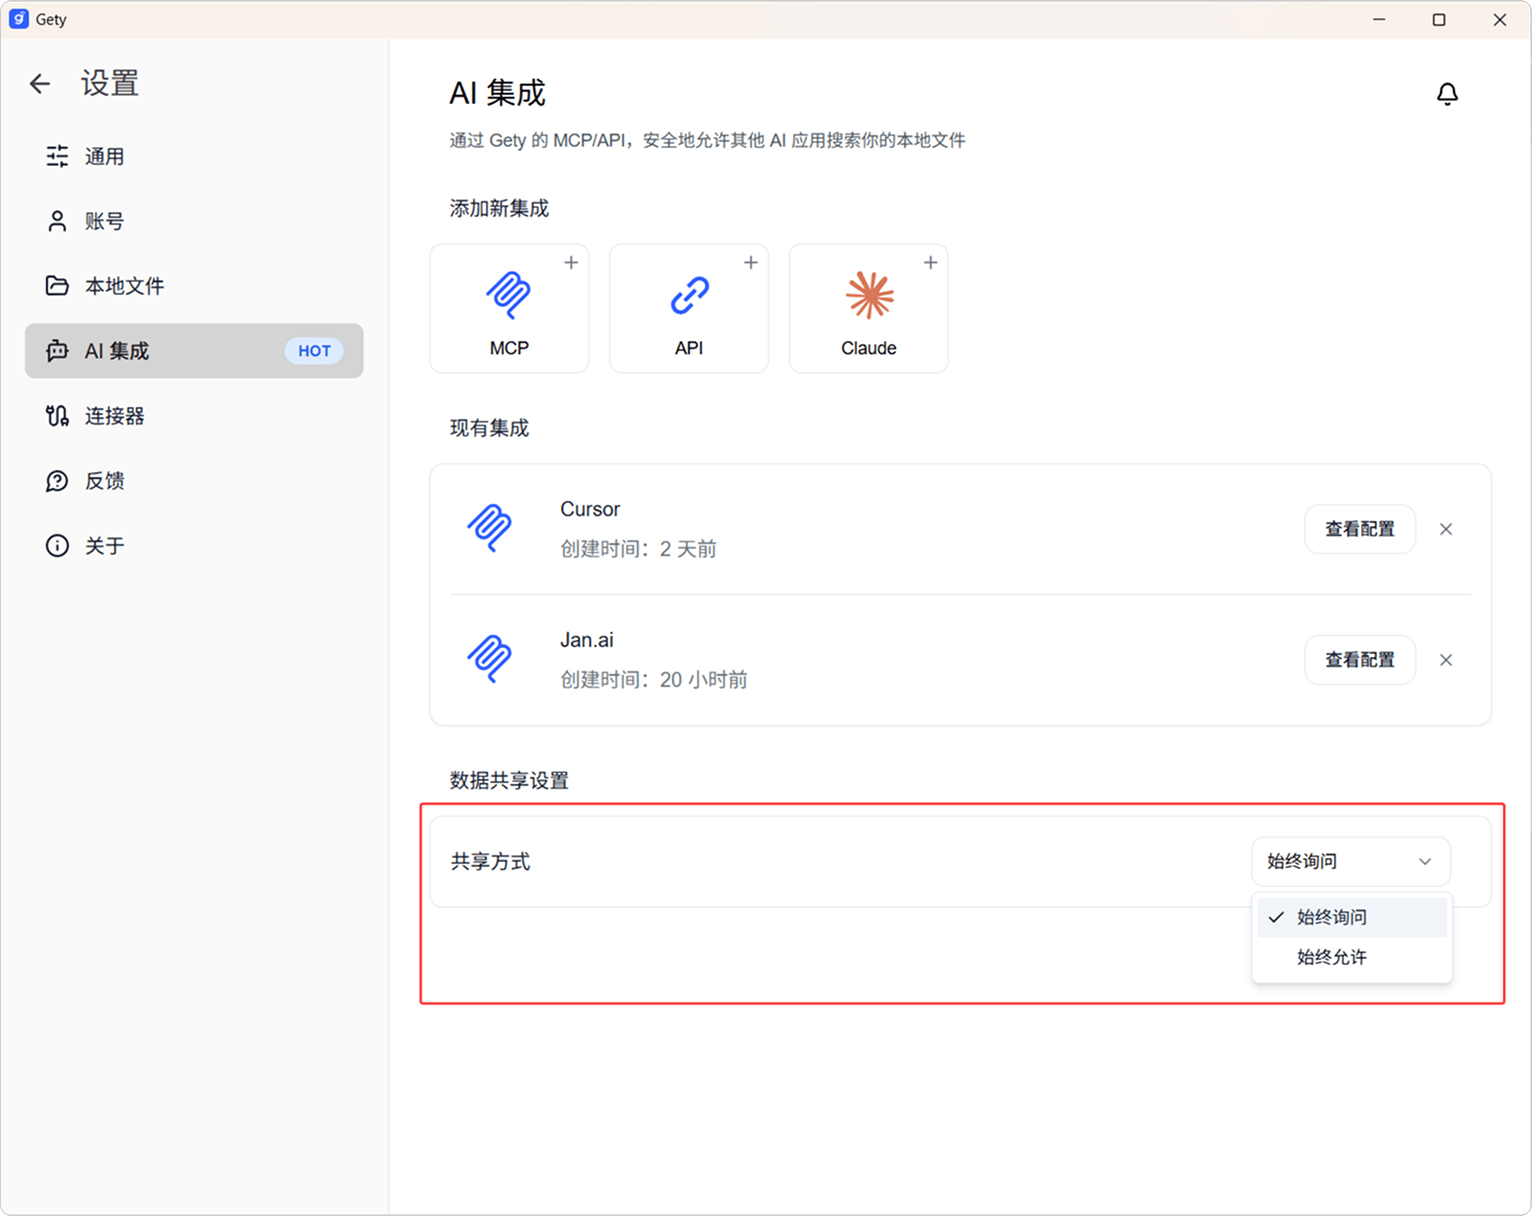Open the 关于 page in sidebar
The image size is (1532, 1216).
[104, 546]
